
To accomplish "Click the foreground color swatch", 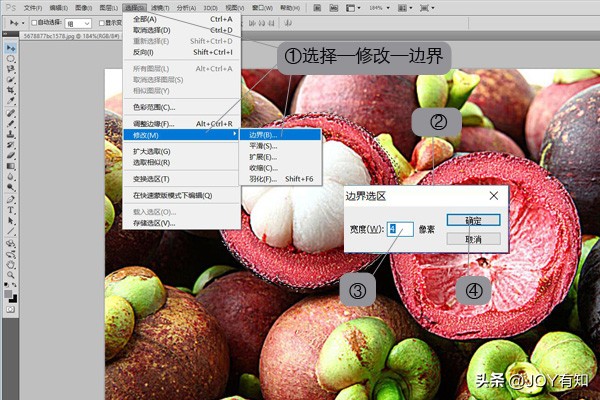I will click(x=8, y=294).
